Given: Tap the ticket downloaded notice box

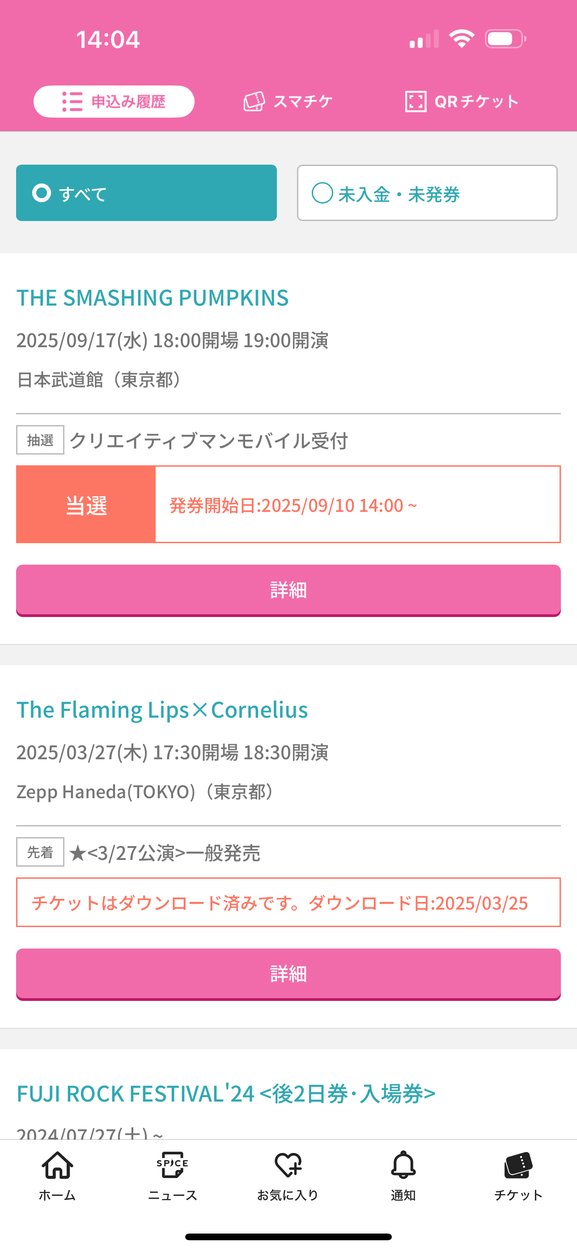Looking at the screenshot, I should (288, 903).
